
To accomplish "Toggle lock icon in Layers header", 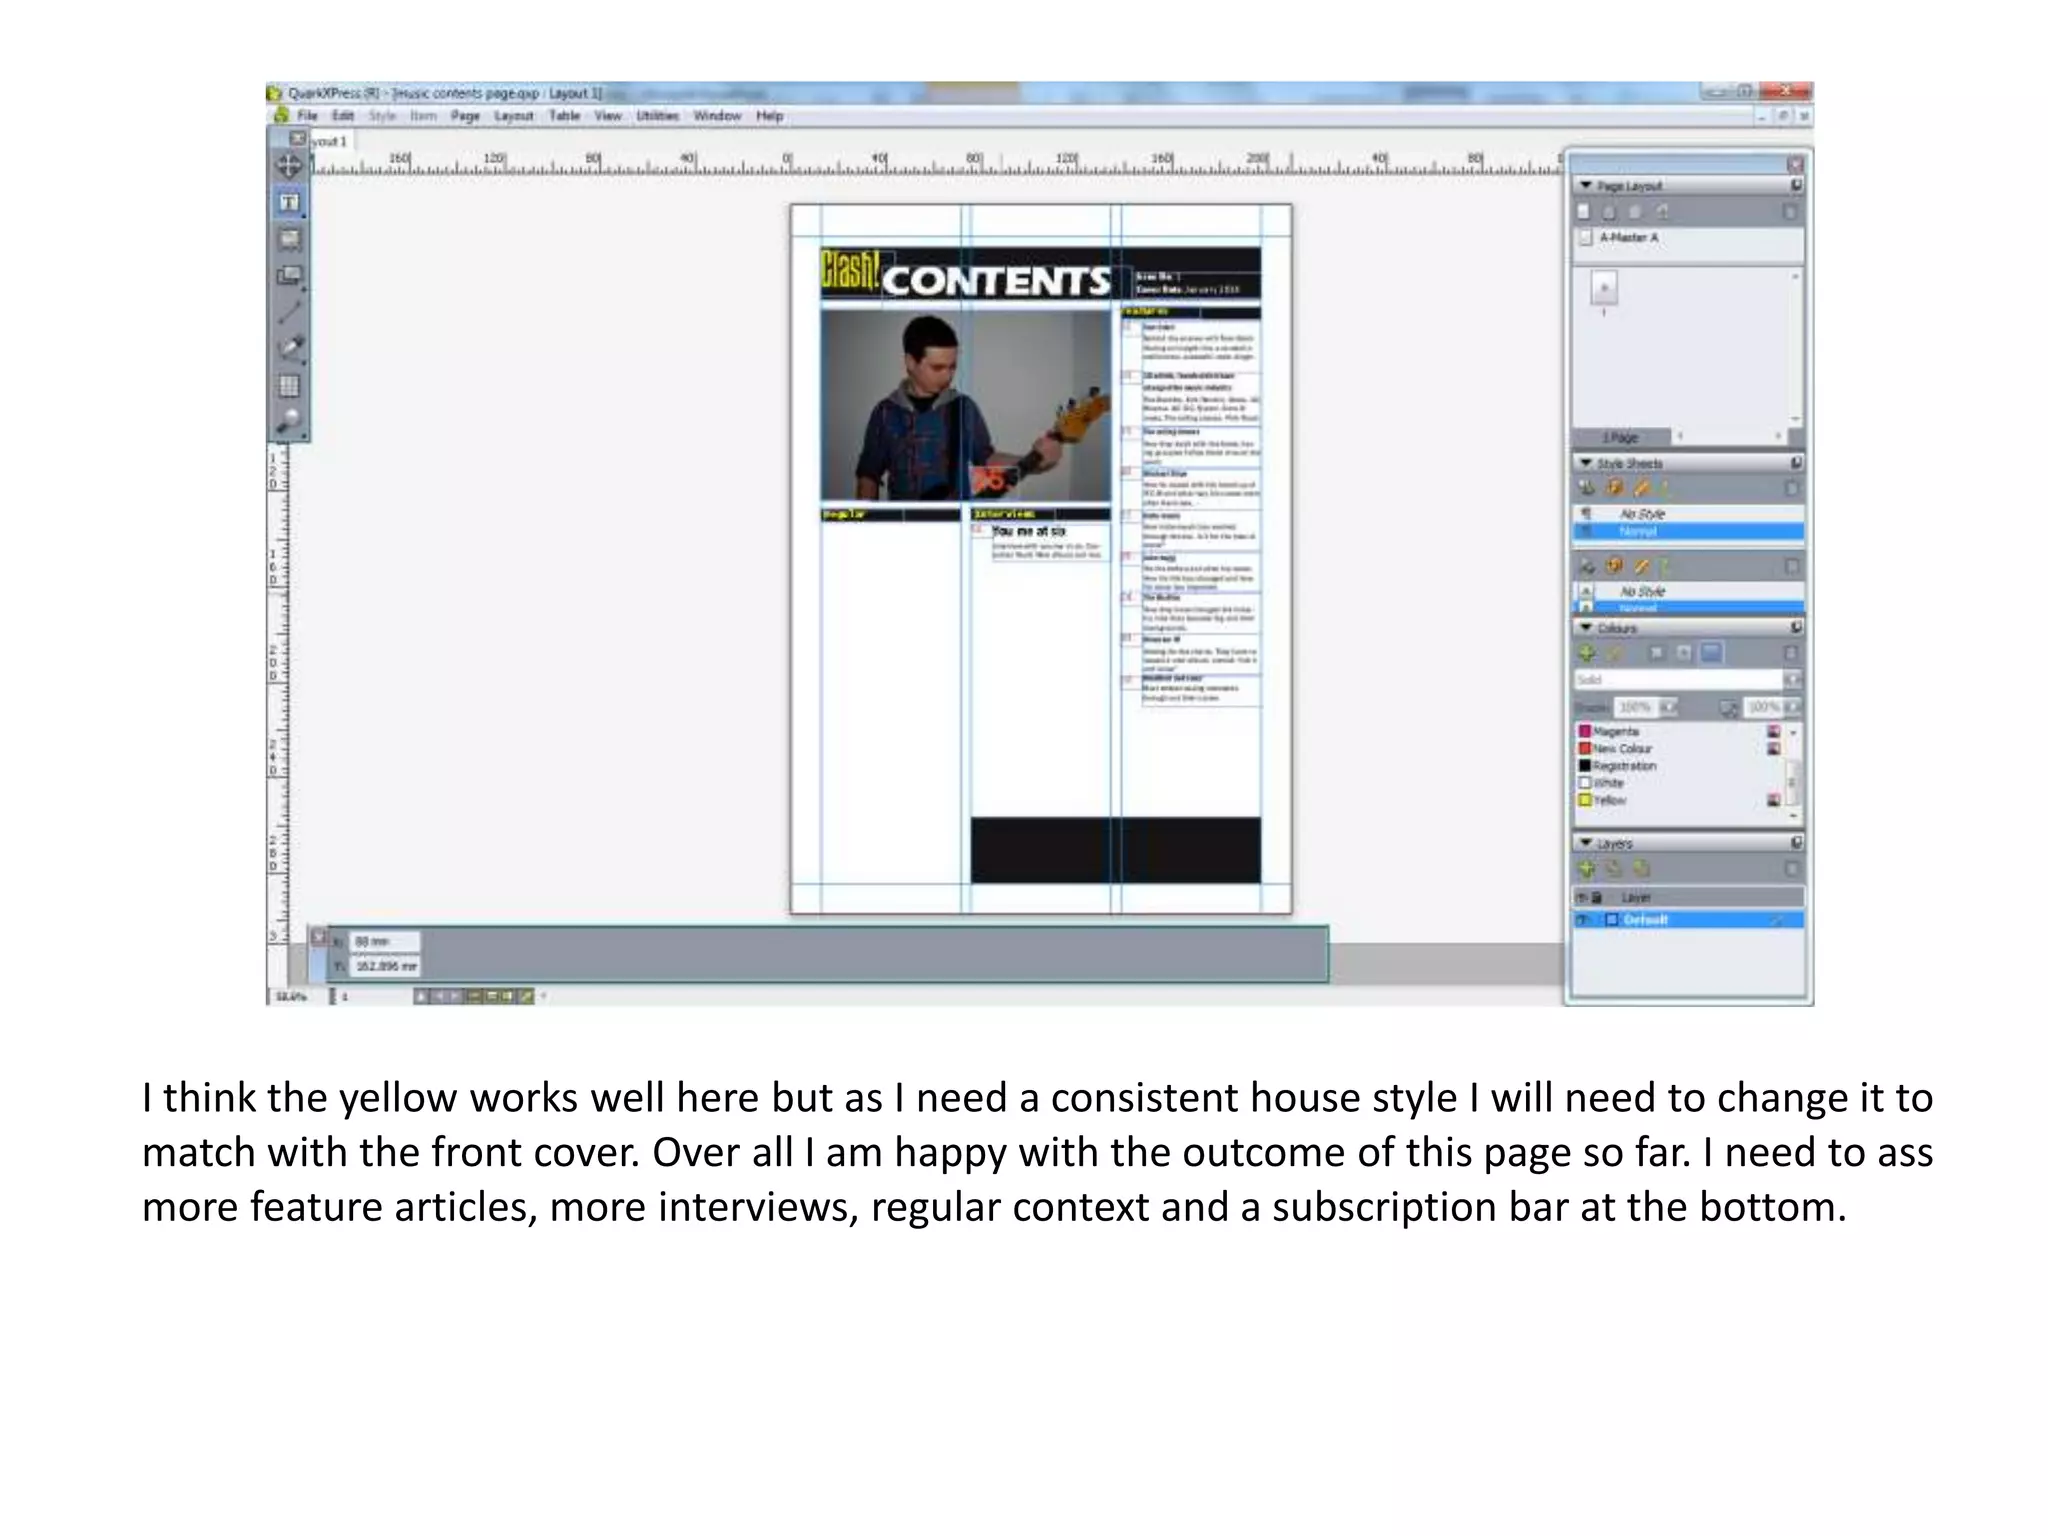I will [x=1597, y=897].
